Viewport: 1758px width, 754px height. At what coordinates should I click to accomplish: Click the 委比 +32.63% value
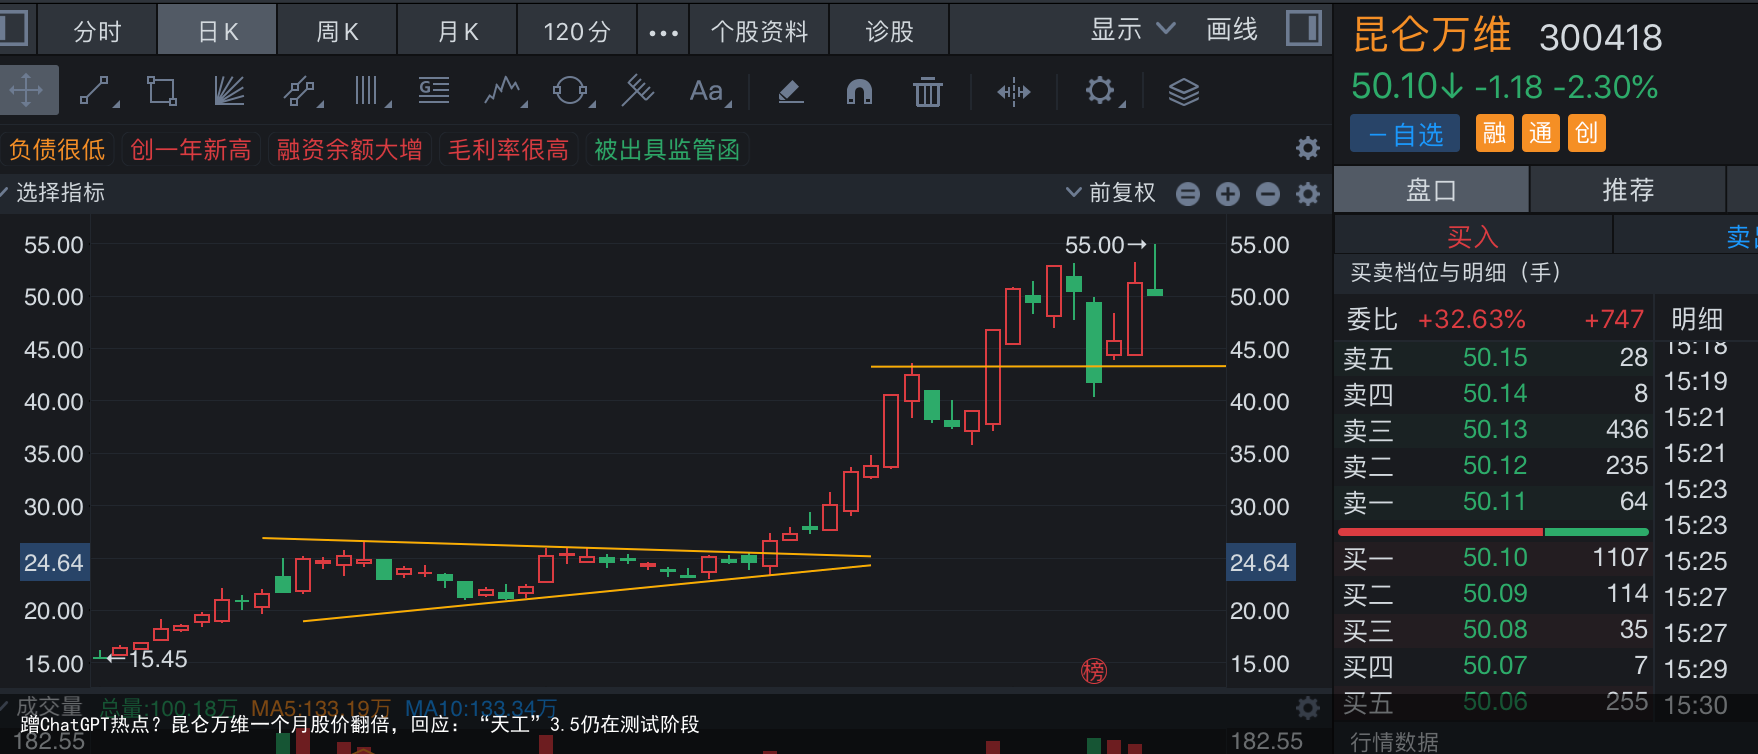coord(1472,319)
